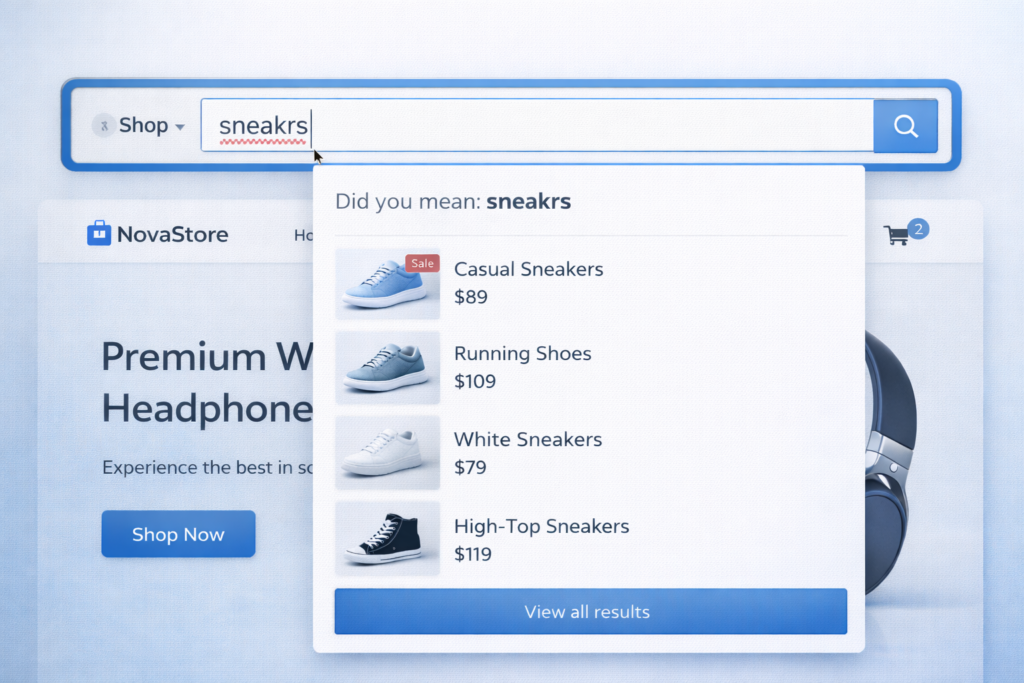
Task: Click the search field containing sneakrs
Action: [537, 125]
